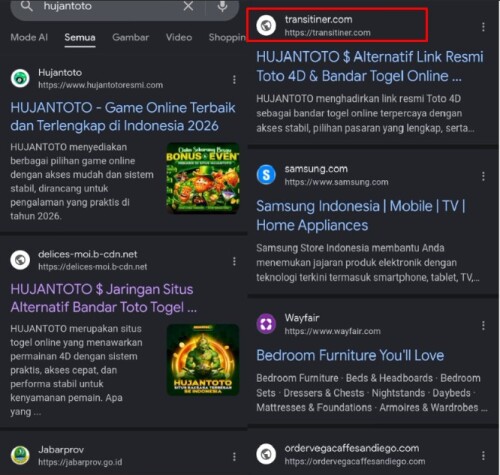Switch to the Mode AI tab

coord(29,37)
